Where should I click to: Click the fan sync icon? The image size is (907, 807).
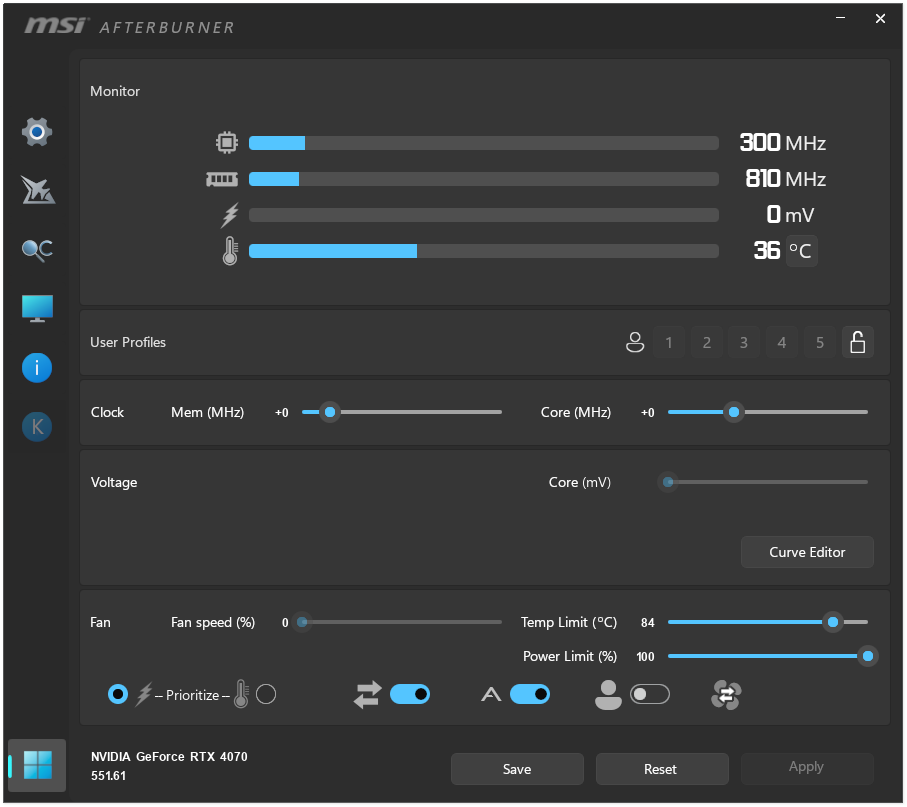(x=726, y=694)
